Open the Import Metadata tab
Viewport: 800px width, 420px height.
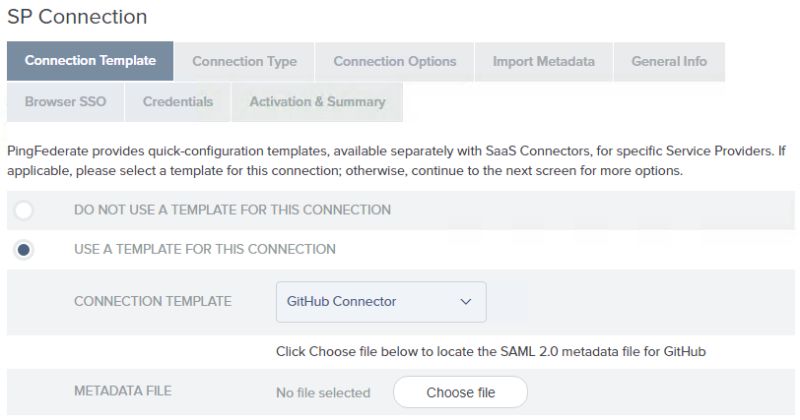pyautogui.click(x=543, y=61)
